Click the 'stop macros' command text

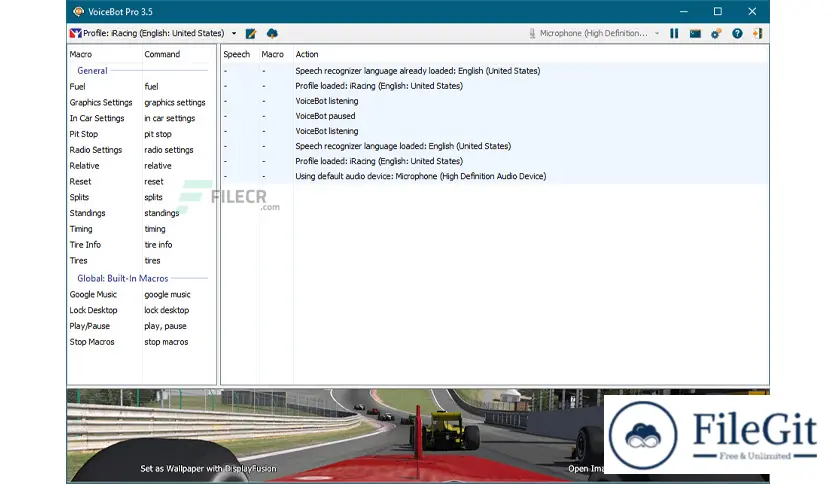pyautogui.click(x=166, y=342)
